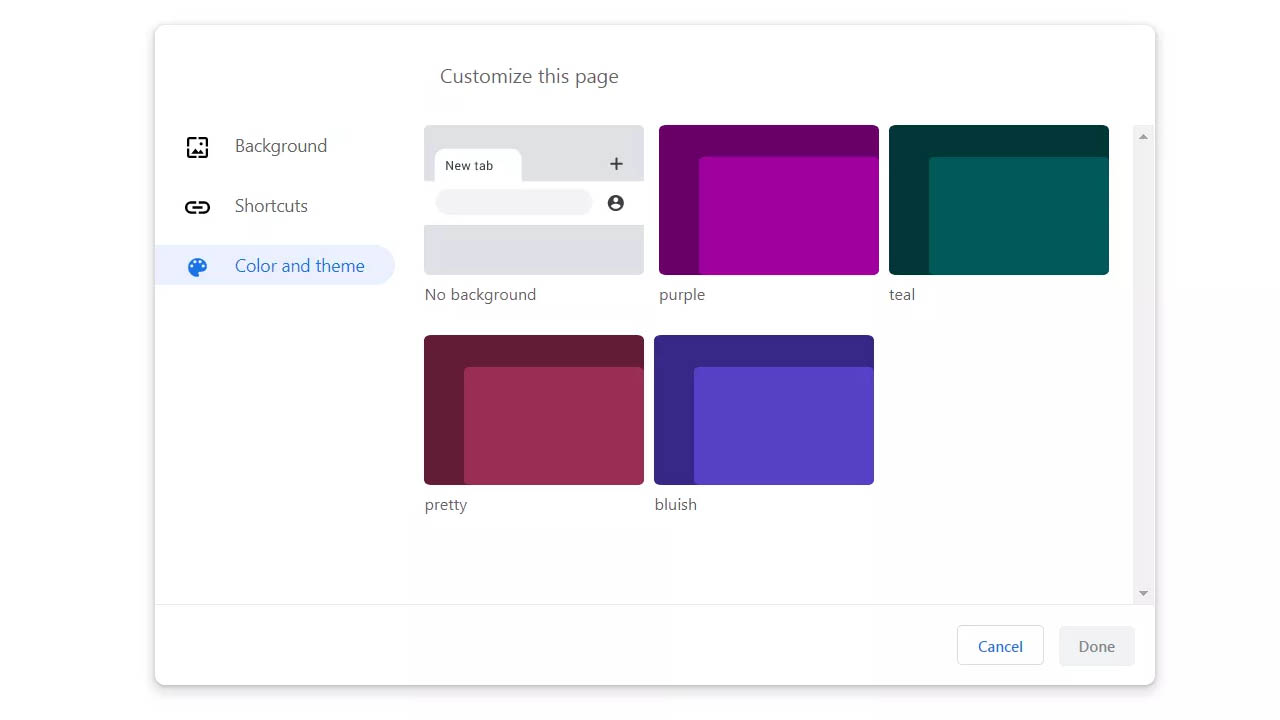This screenshot has height=720, width=1280.
Task: Click the Background image icon in sidebar
Action: [197, 146]
